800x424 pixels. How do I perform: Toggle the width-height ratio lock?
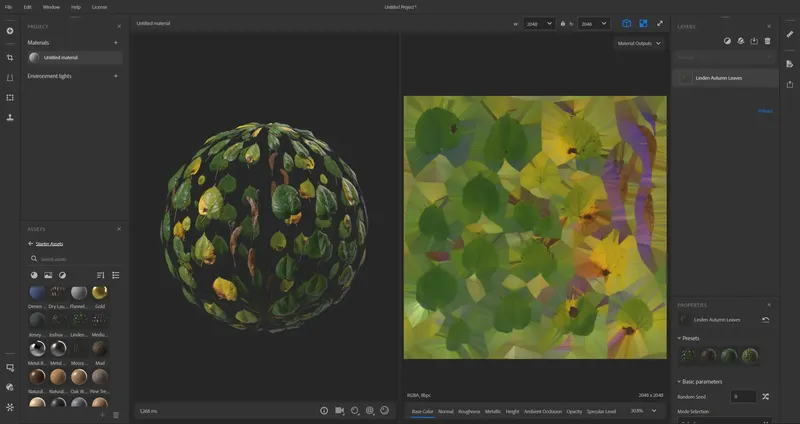(x=564, y=23)
